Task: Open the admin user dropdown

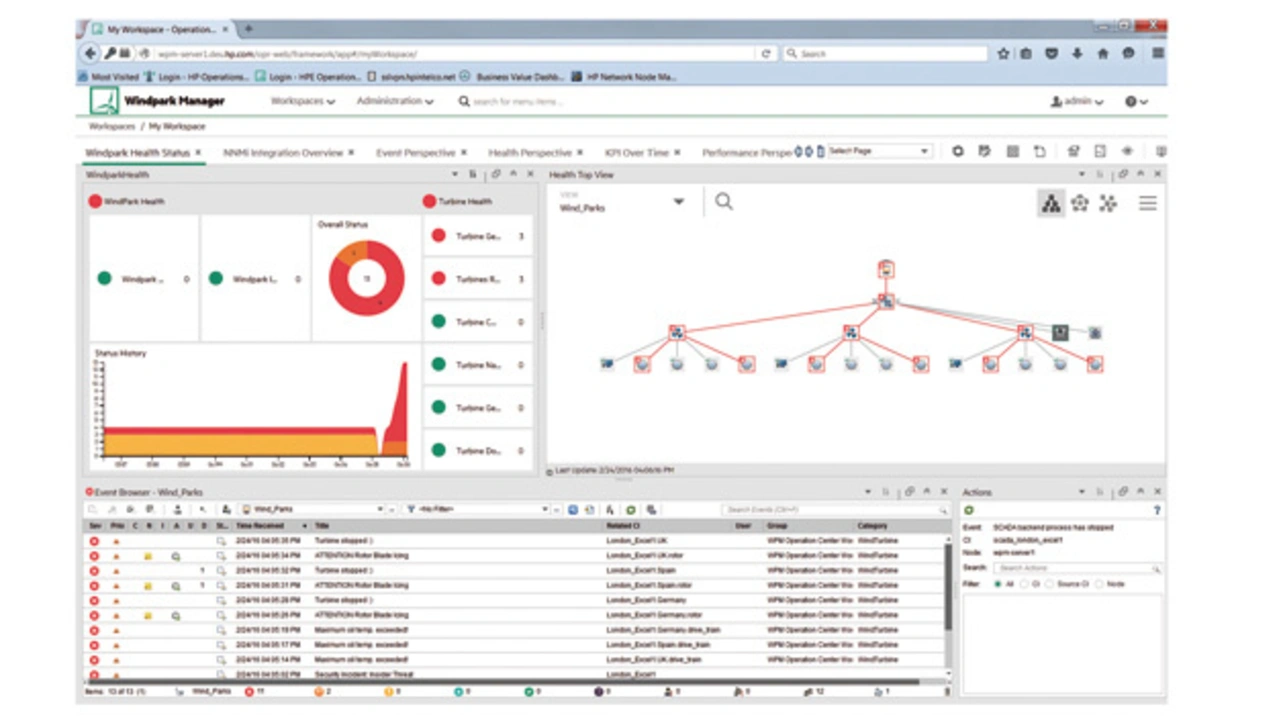Action: click(x=1077, y=102)
